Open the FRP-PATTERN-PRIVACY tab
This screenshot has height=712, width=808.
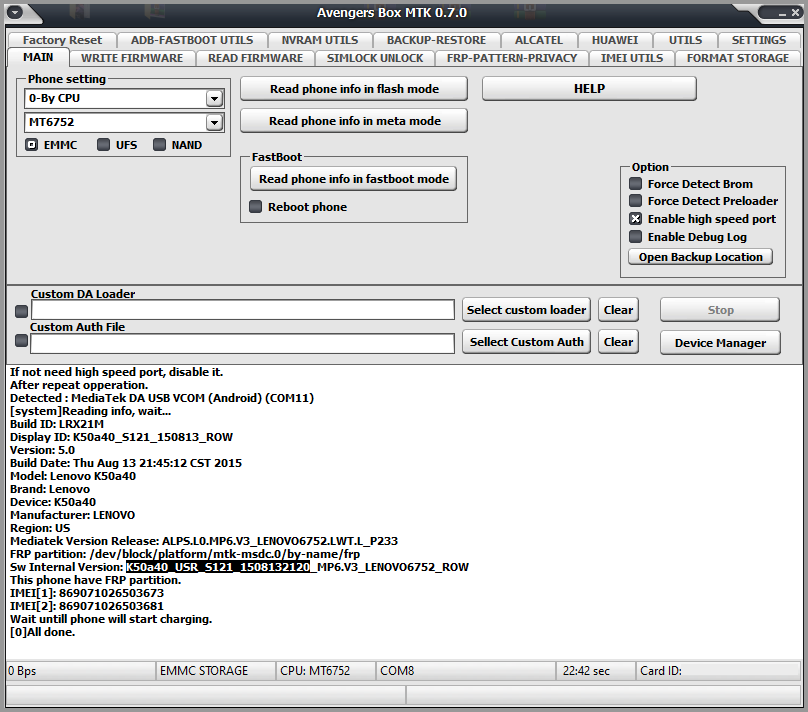point(512,58)
